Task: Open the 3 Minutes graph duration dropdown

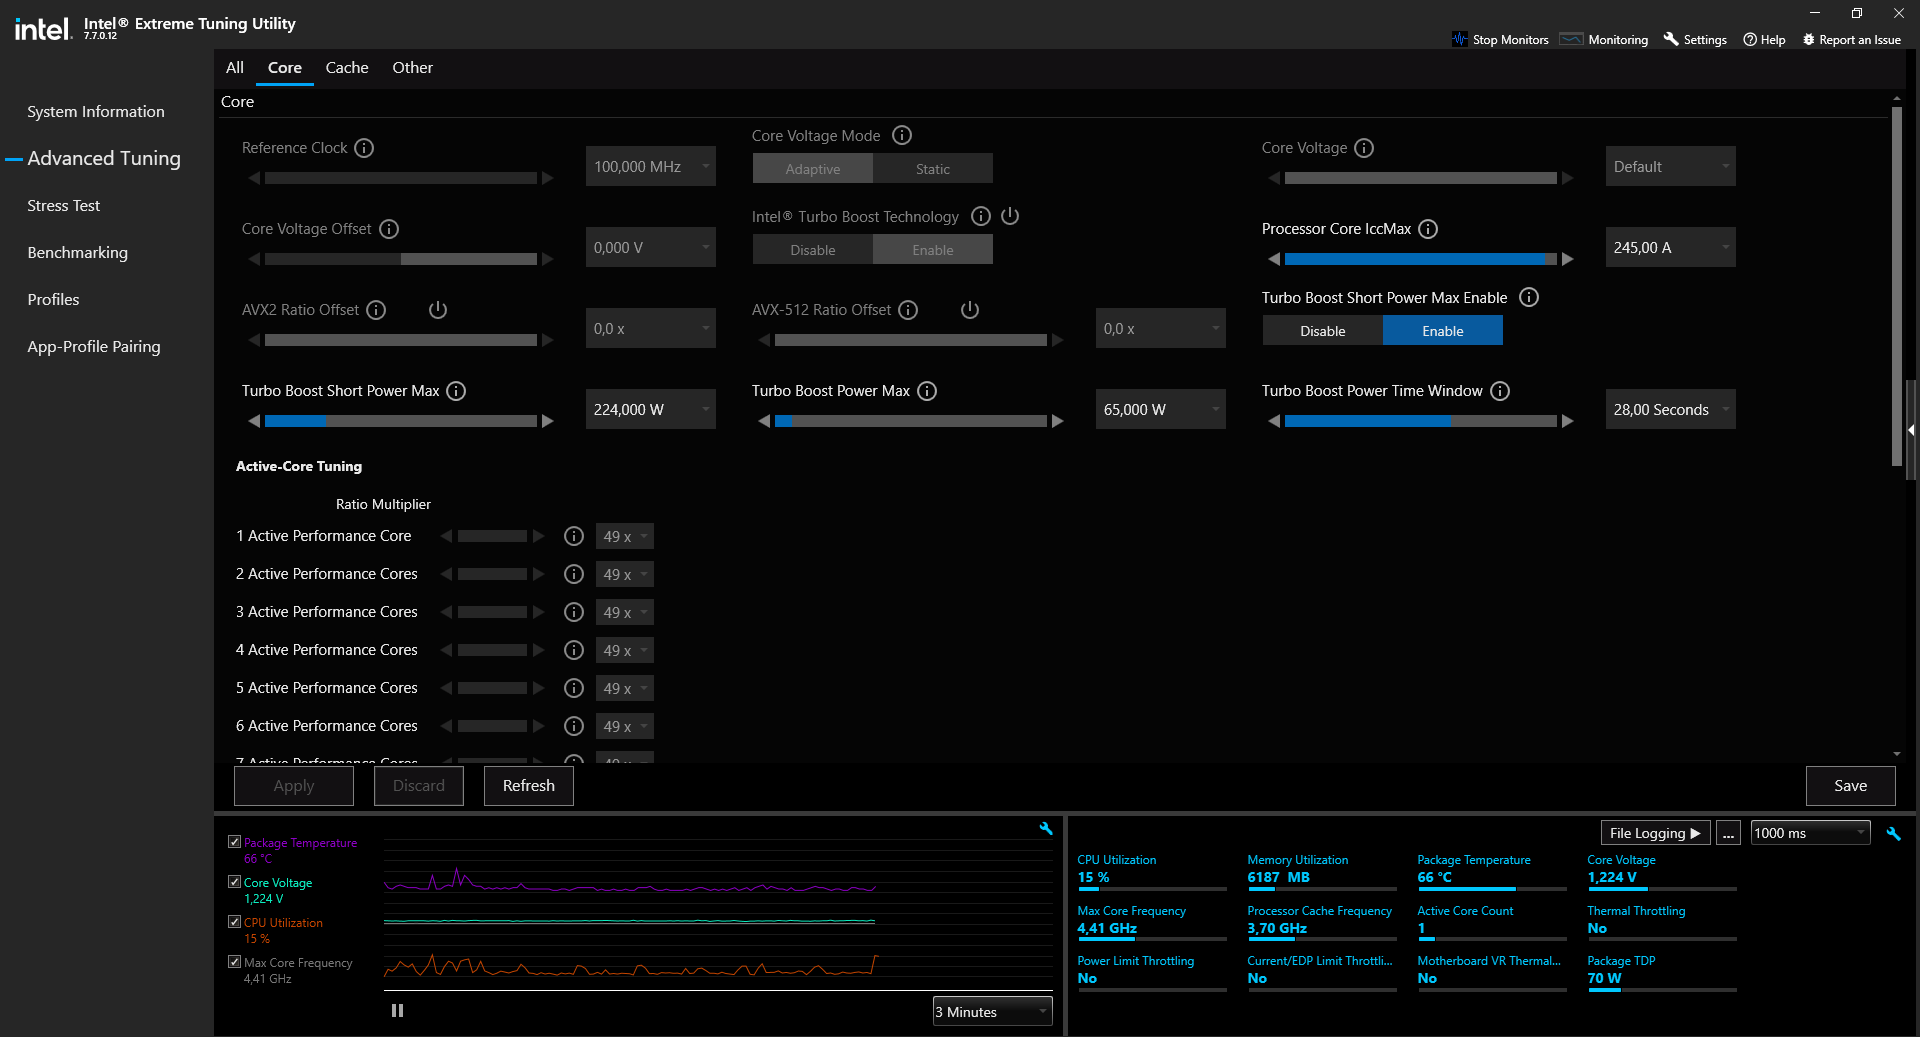Action: tap(993, 1012)
